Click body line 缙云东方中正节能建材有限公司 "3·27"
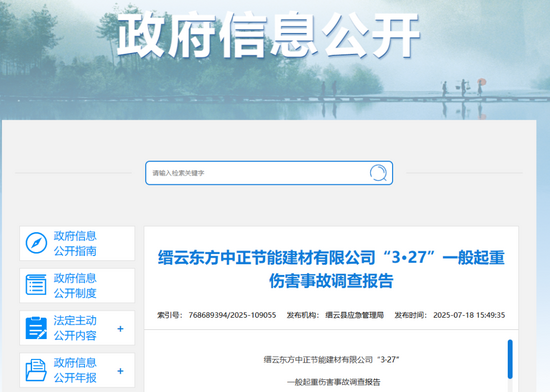Image resolution: width=550 pixels, height=392 pixels. click(x=332, y=359)
